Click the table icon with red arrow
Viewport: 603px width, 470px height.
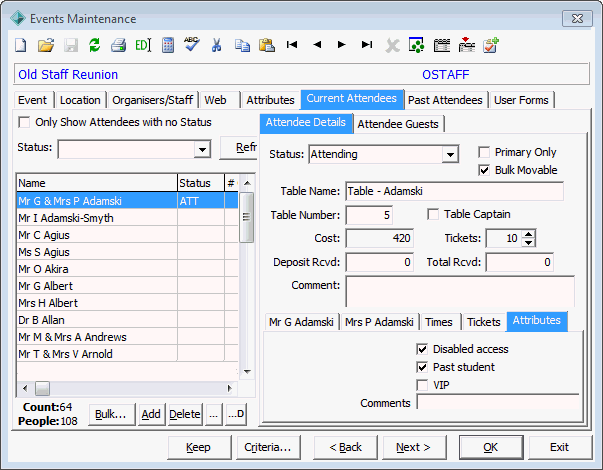tap(466, 45)
